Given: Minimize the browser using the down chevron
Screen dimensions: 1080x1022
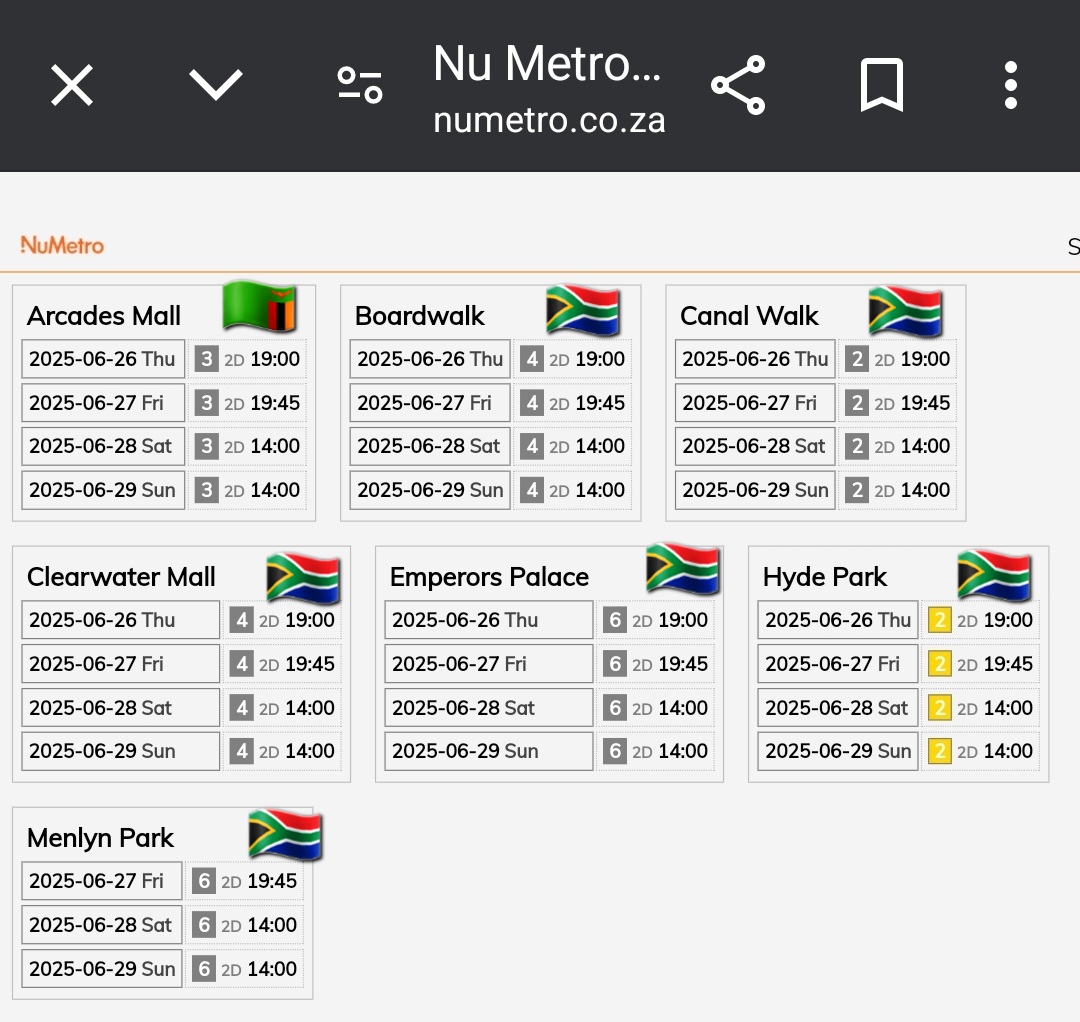Looking at the screenshot, I should tap(216, 85).
